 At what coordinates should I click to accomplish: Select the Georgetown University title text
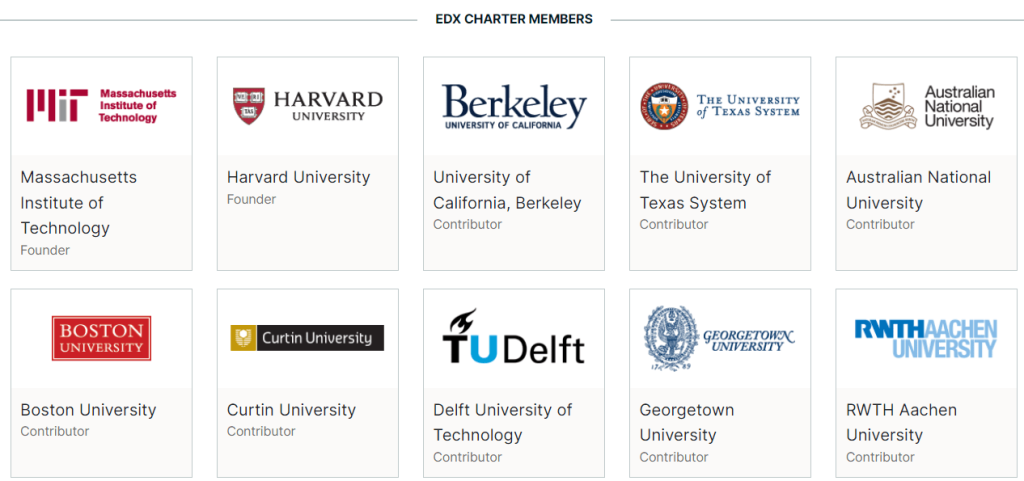coord(686,422)
